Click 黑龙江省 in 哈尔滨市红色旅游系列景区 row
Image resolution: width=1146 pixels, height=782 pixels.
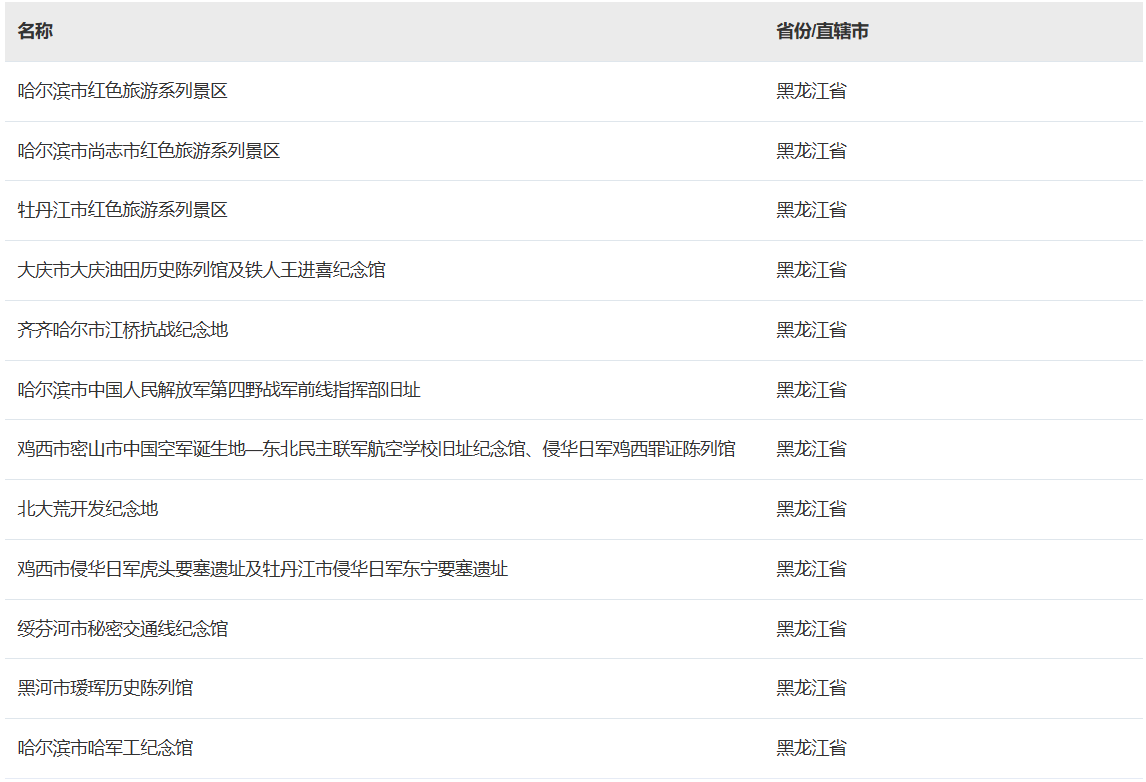click(x=811, y=91)
